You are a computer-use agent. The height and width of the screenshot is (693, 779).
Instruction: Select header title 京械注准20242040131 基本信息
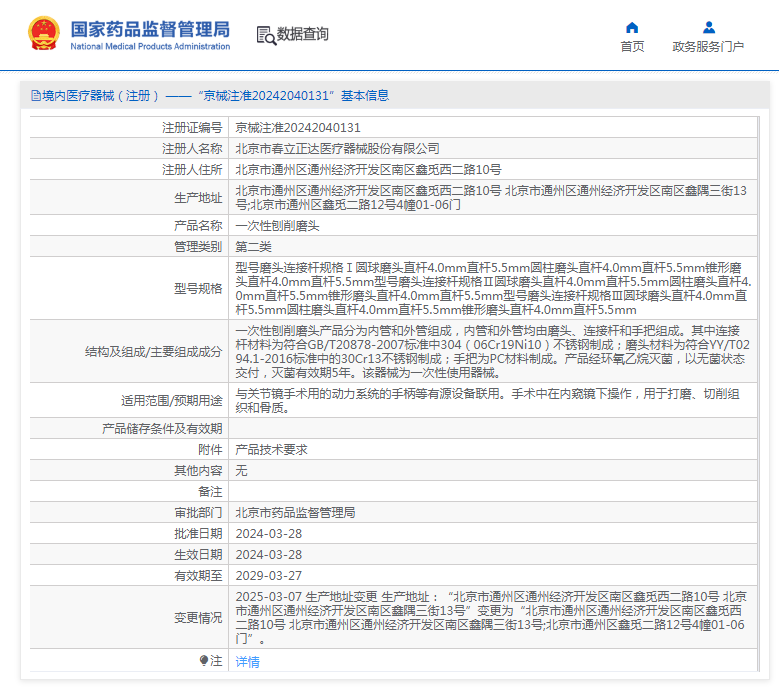[x=294, y=95]
